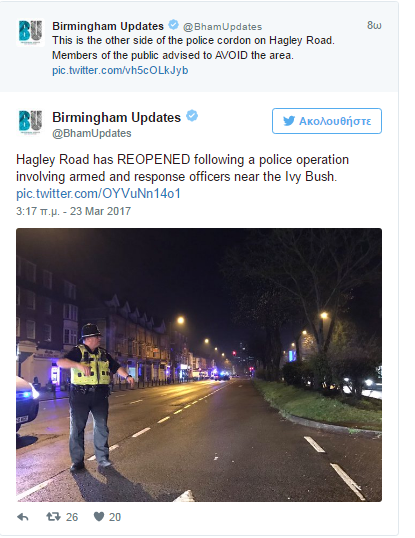Click the 8ω time indicator

tap(374, 25)
